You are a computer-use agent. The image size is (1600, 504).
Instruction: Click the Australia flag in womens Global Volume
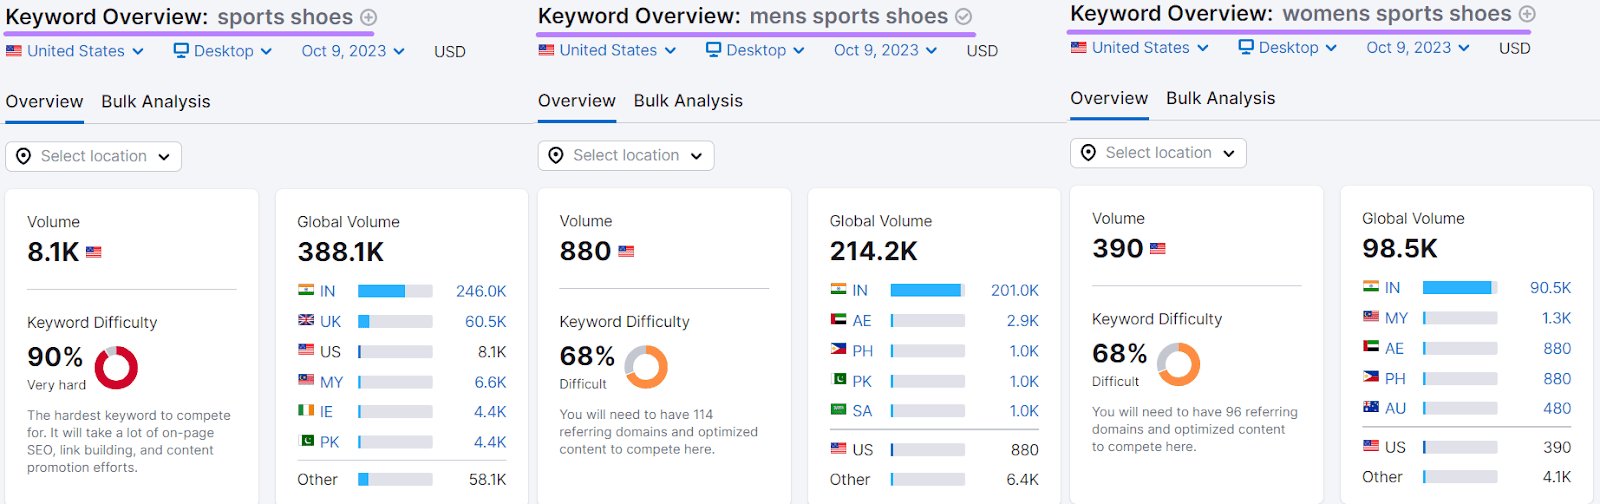pos(1371,408)
